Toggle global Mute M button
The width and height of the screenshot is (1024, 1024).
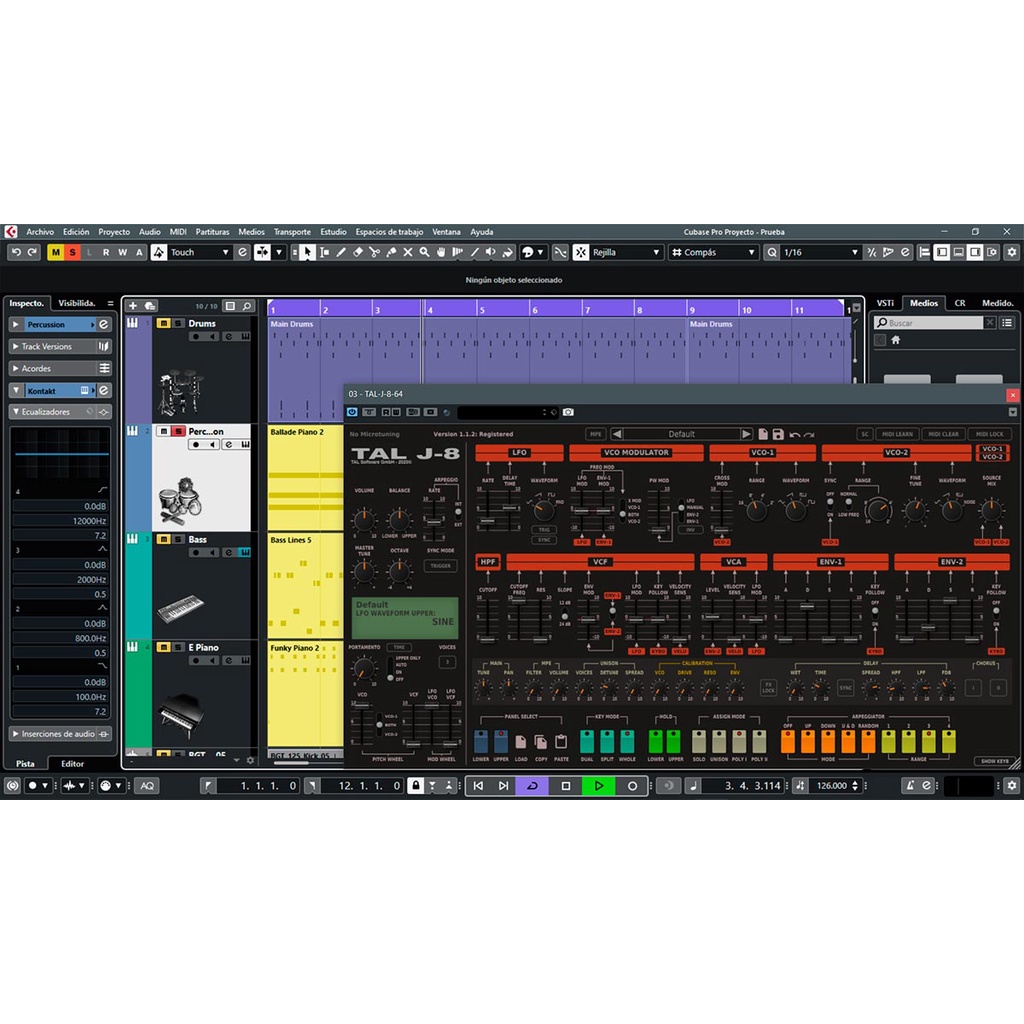(x=56, y=252)
